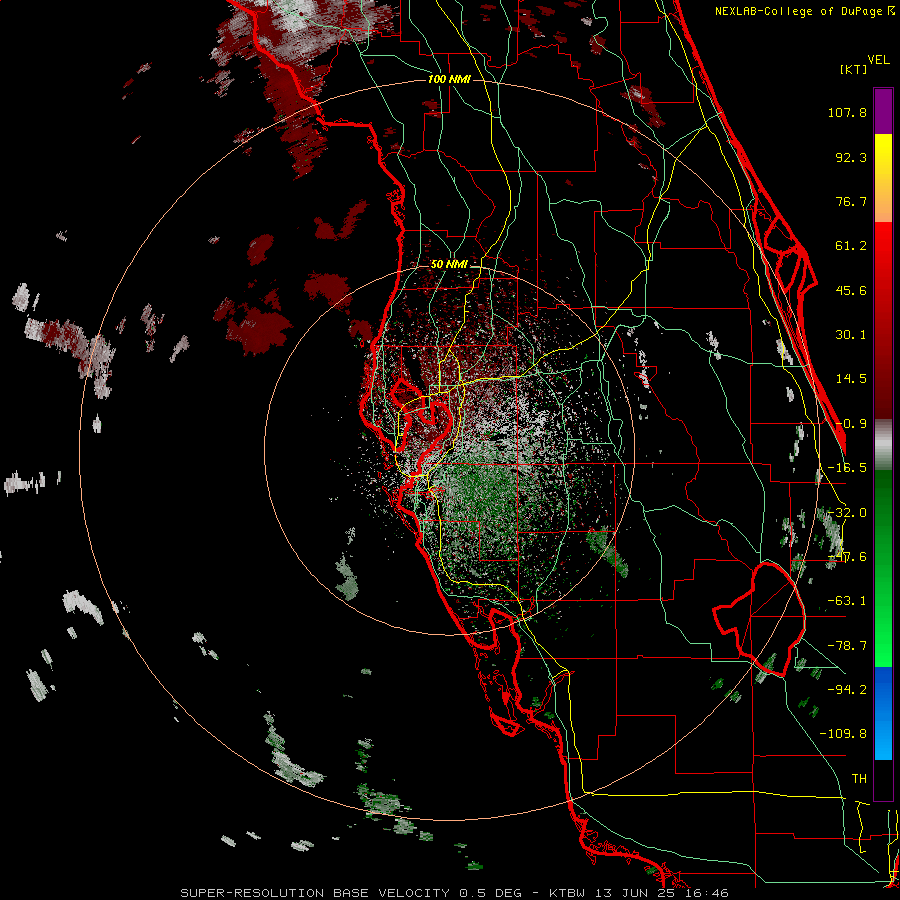900x900 pixels.
Task: Select the -63.1 scale value
Action: (x=847, y=601)
